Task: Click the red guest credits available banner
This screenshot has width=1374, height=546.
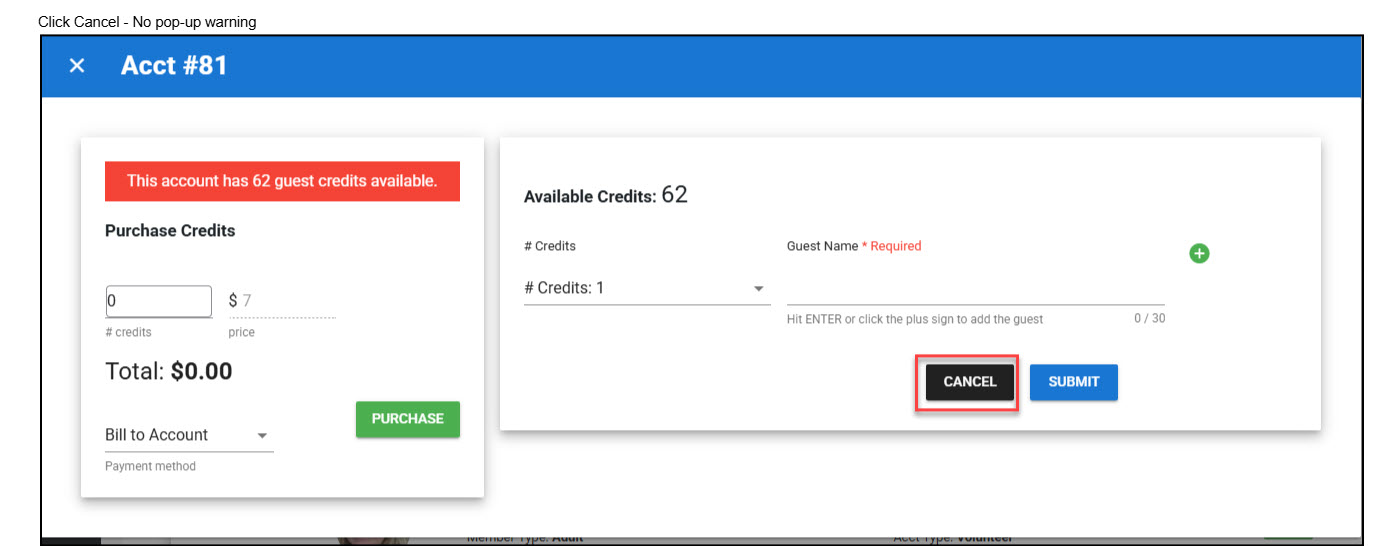Action: coord(282,182)
